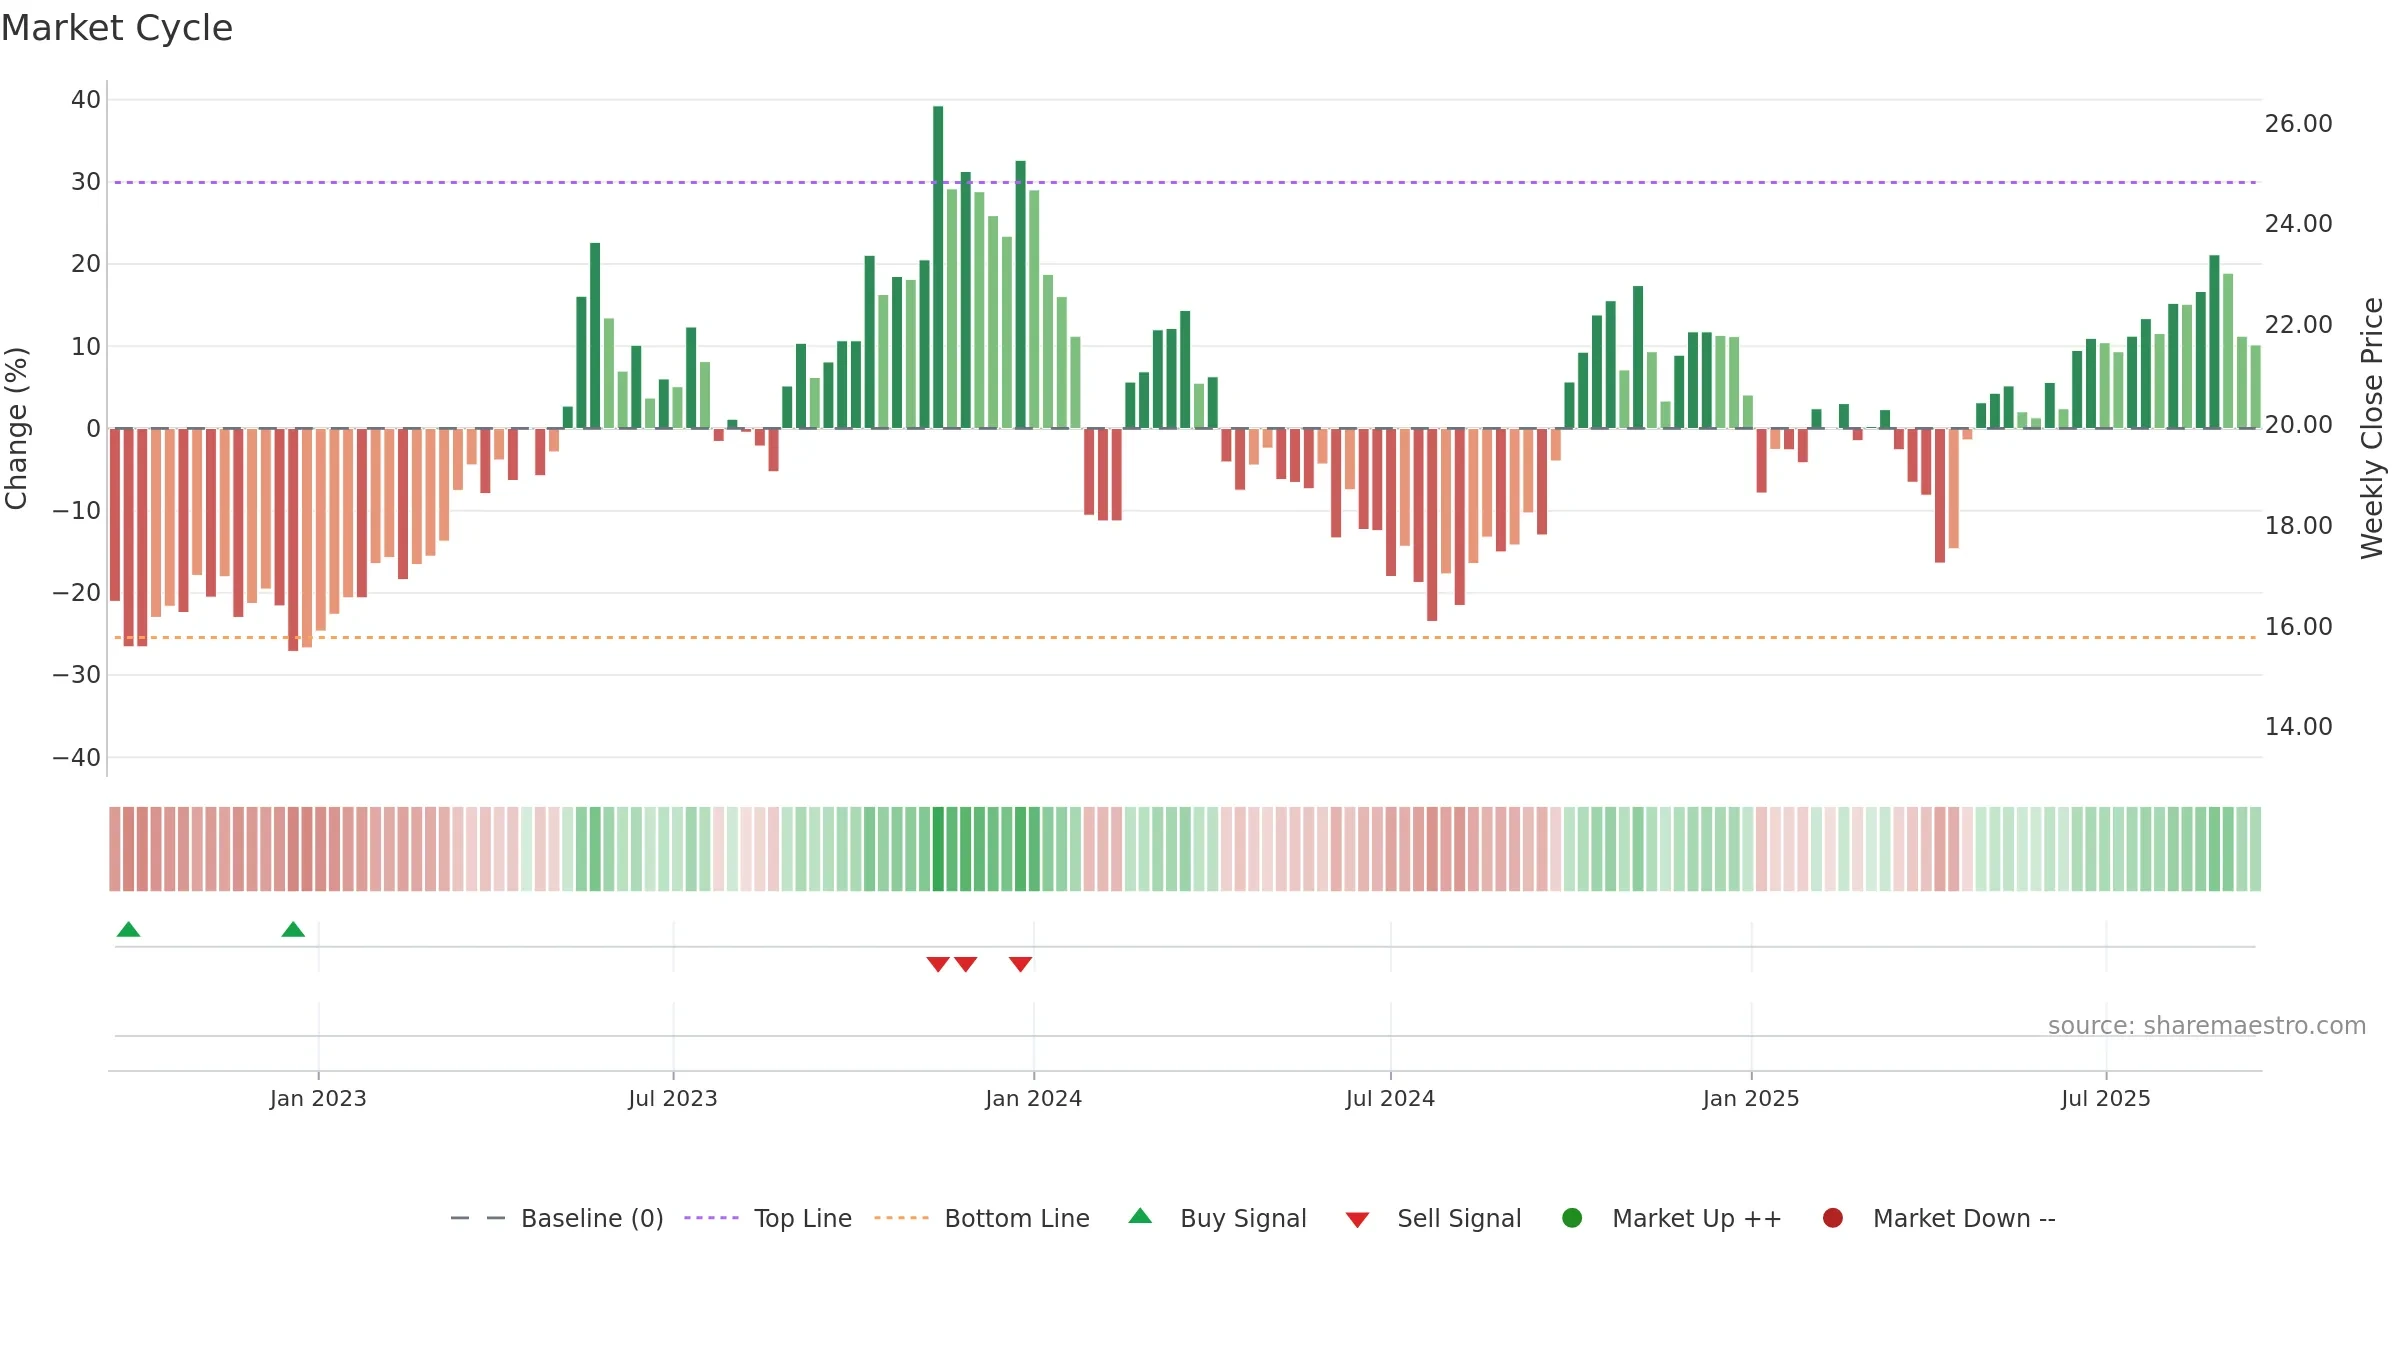Screen dimensions: 2400x1350
Task: Click the Weekly Close Price axis title
Action: 2372,428
